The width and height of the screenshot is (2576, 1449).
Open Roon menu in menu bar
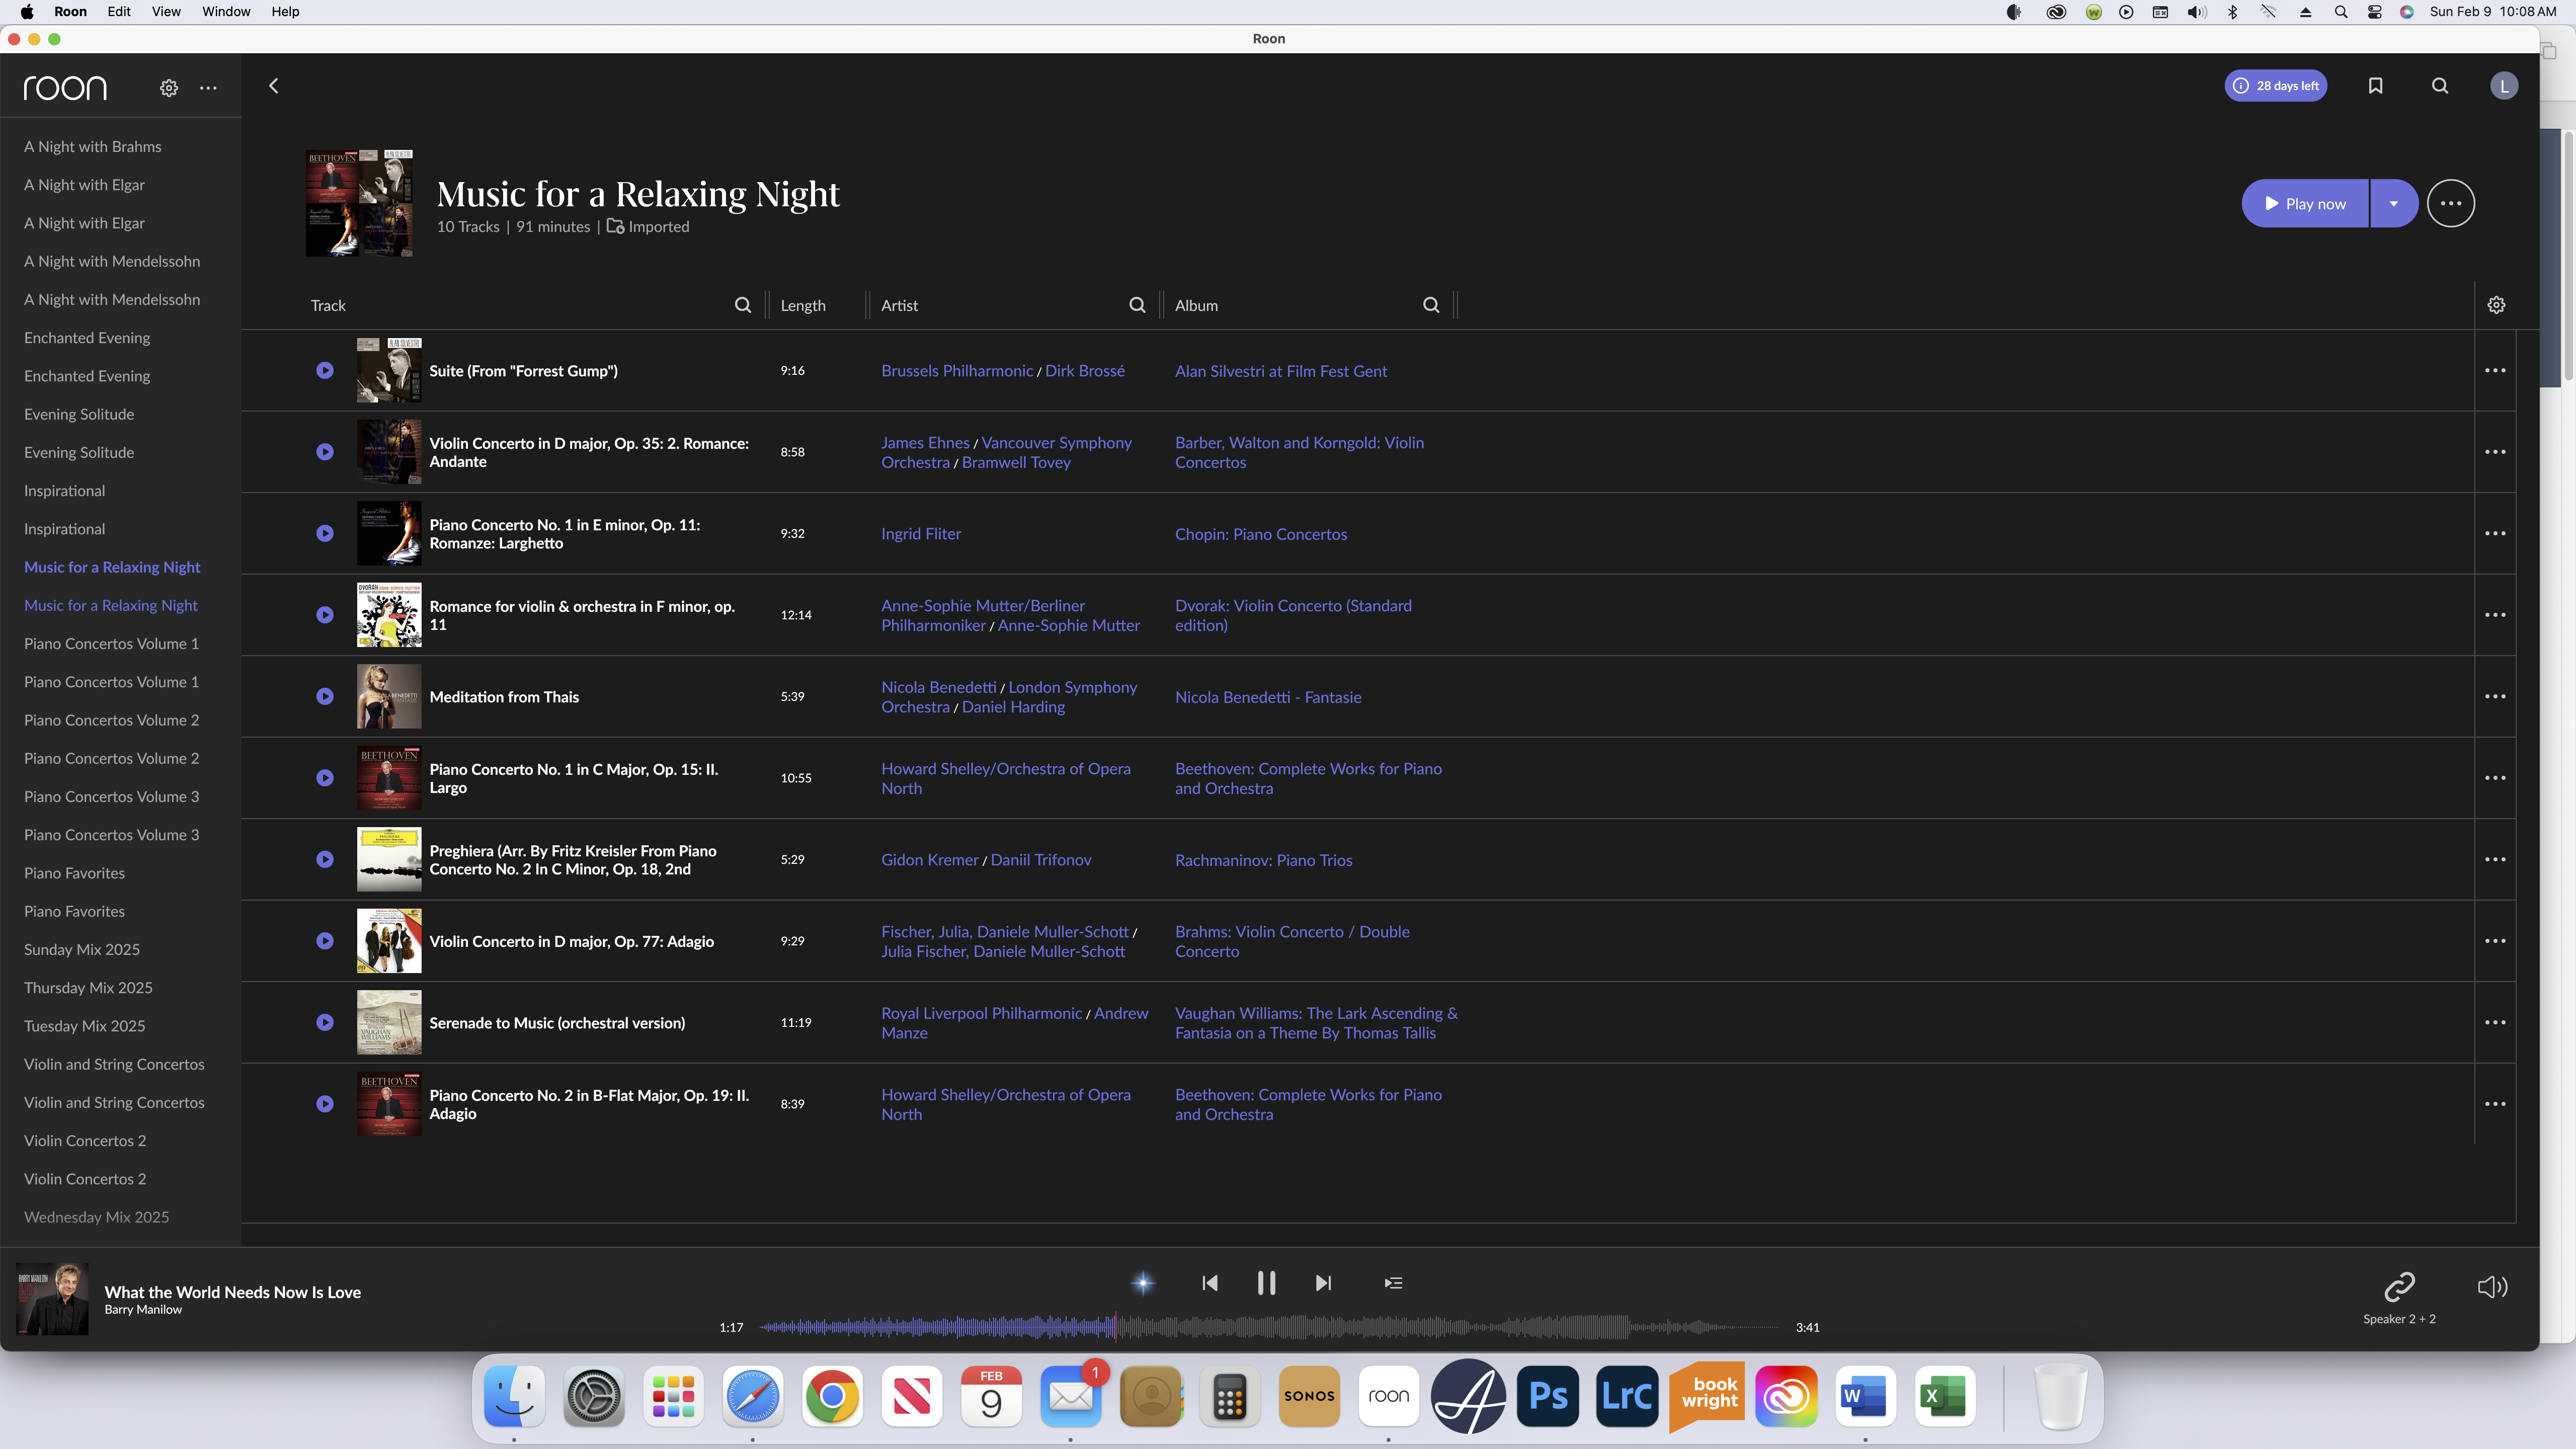pyautogui.click(x=70, y=12)
